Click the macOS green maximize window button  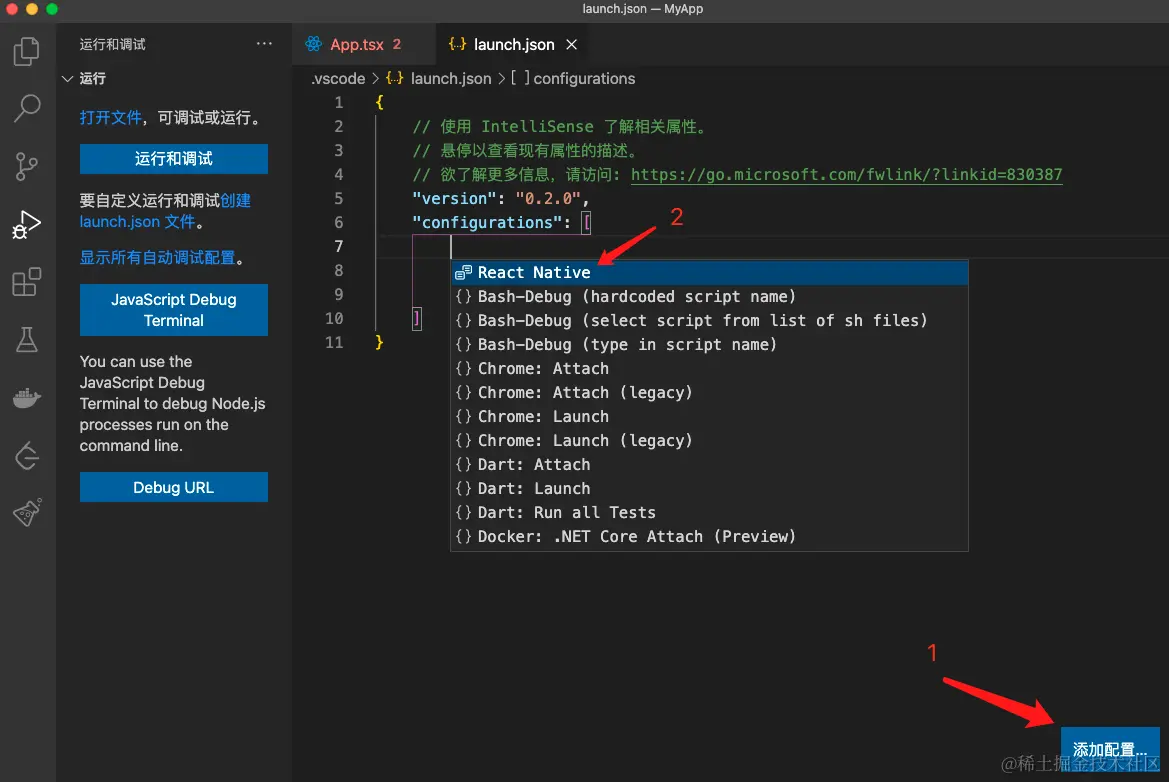pos(51,9)
